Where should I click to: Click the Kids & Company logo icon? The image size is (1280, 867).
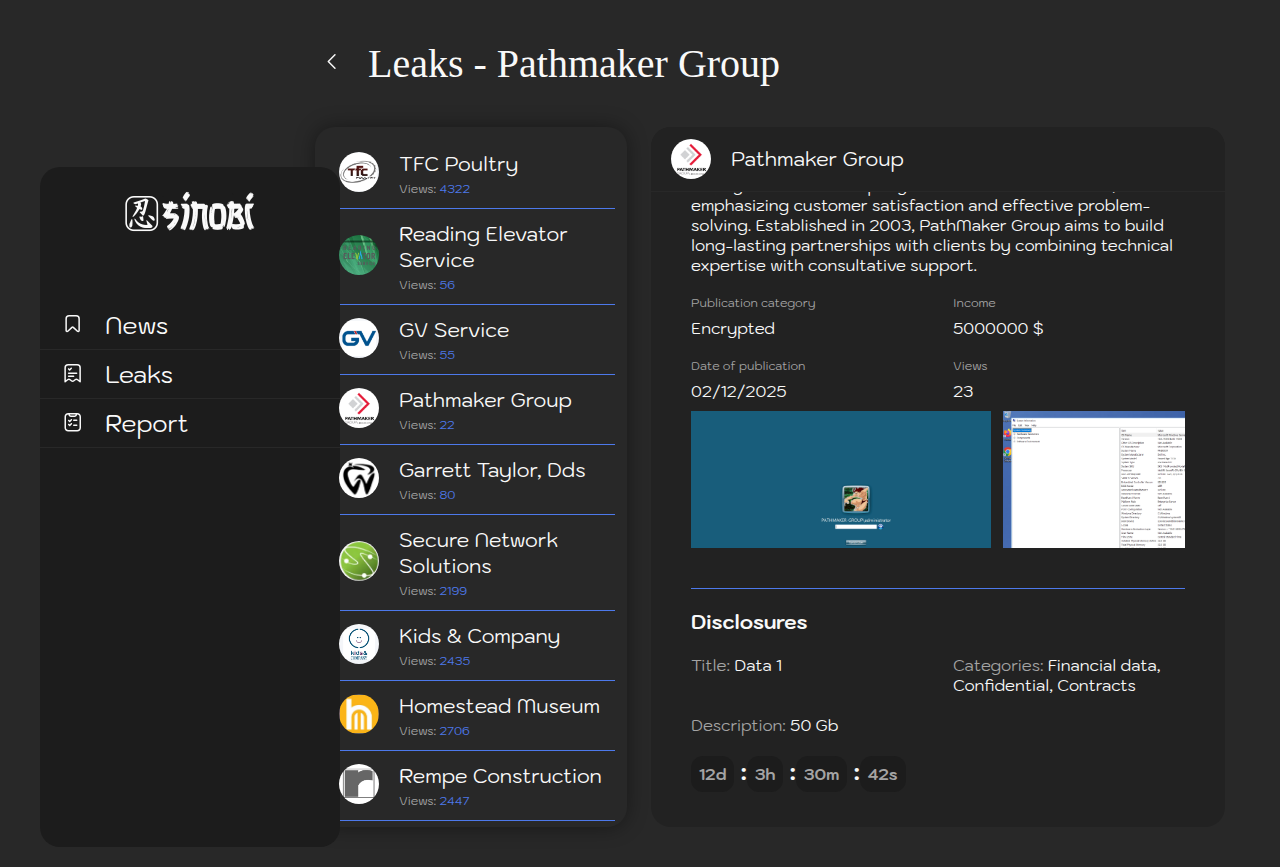359,644
